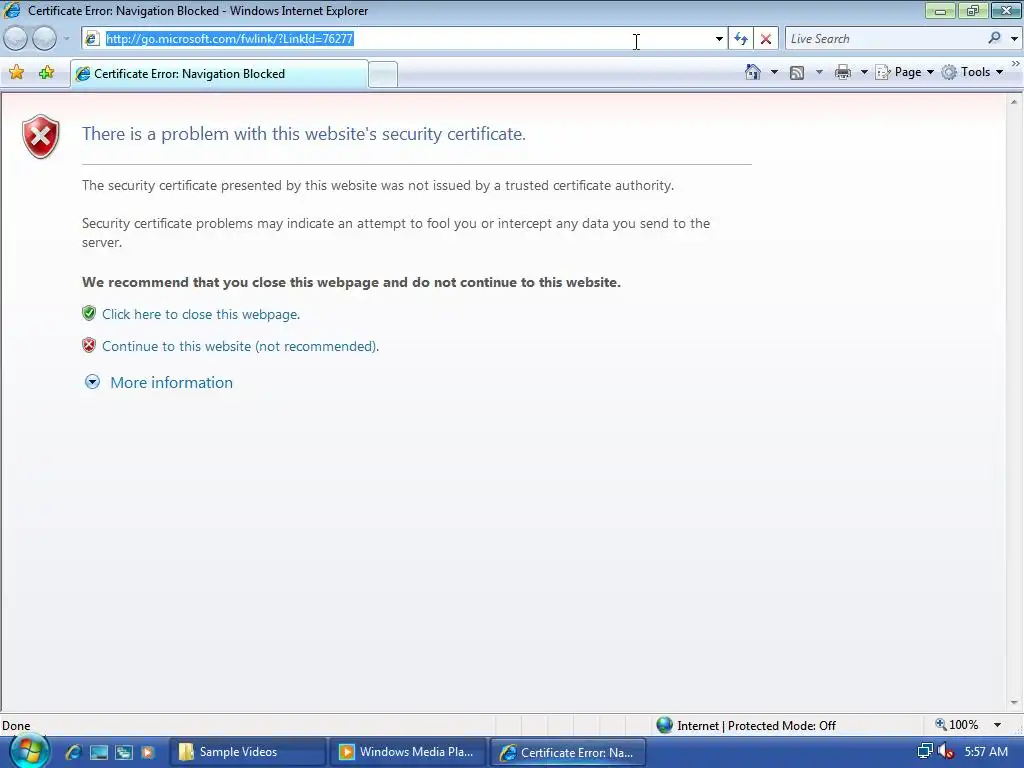Screen dimensions: 1024x768
Task: Click the muted volume tray icon
Action: point(945,752)
